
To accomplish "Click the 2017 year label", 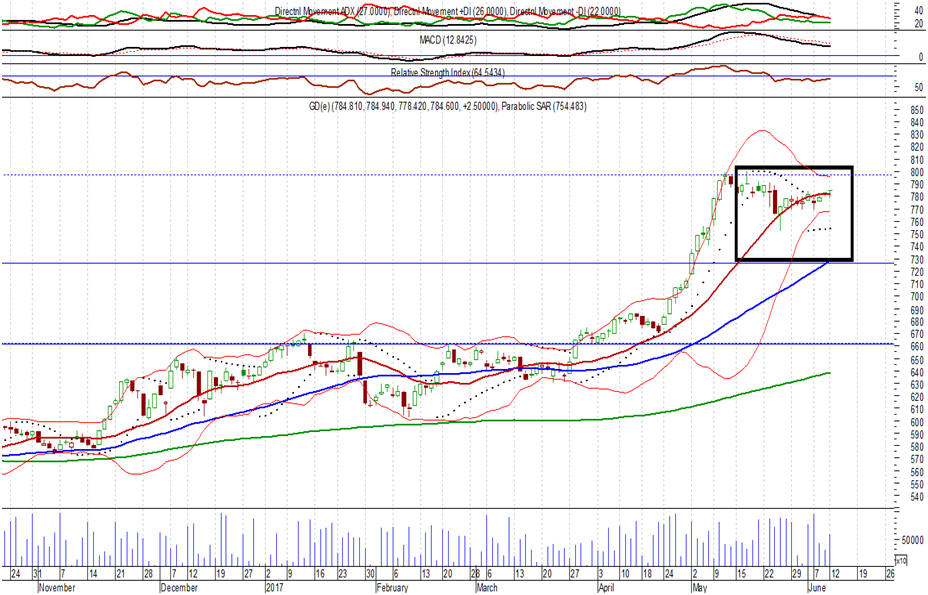I will [x=274, y=588].
